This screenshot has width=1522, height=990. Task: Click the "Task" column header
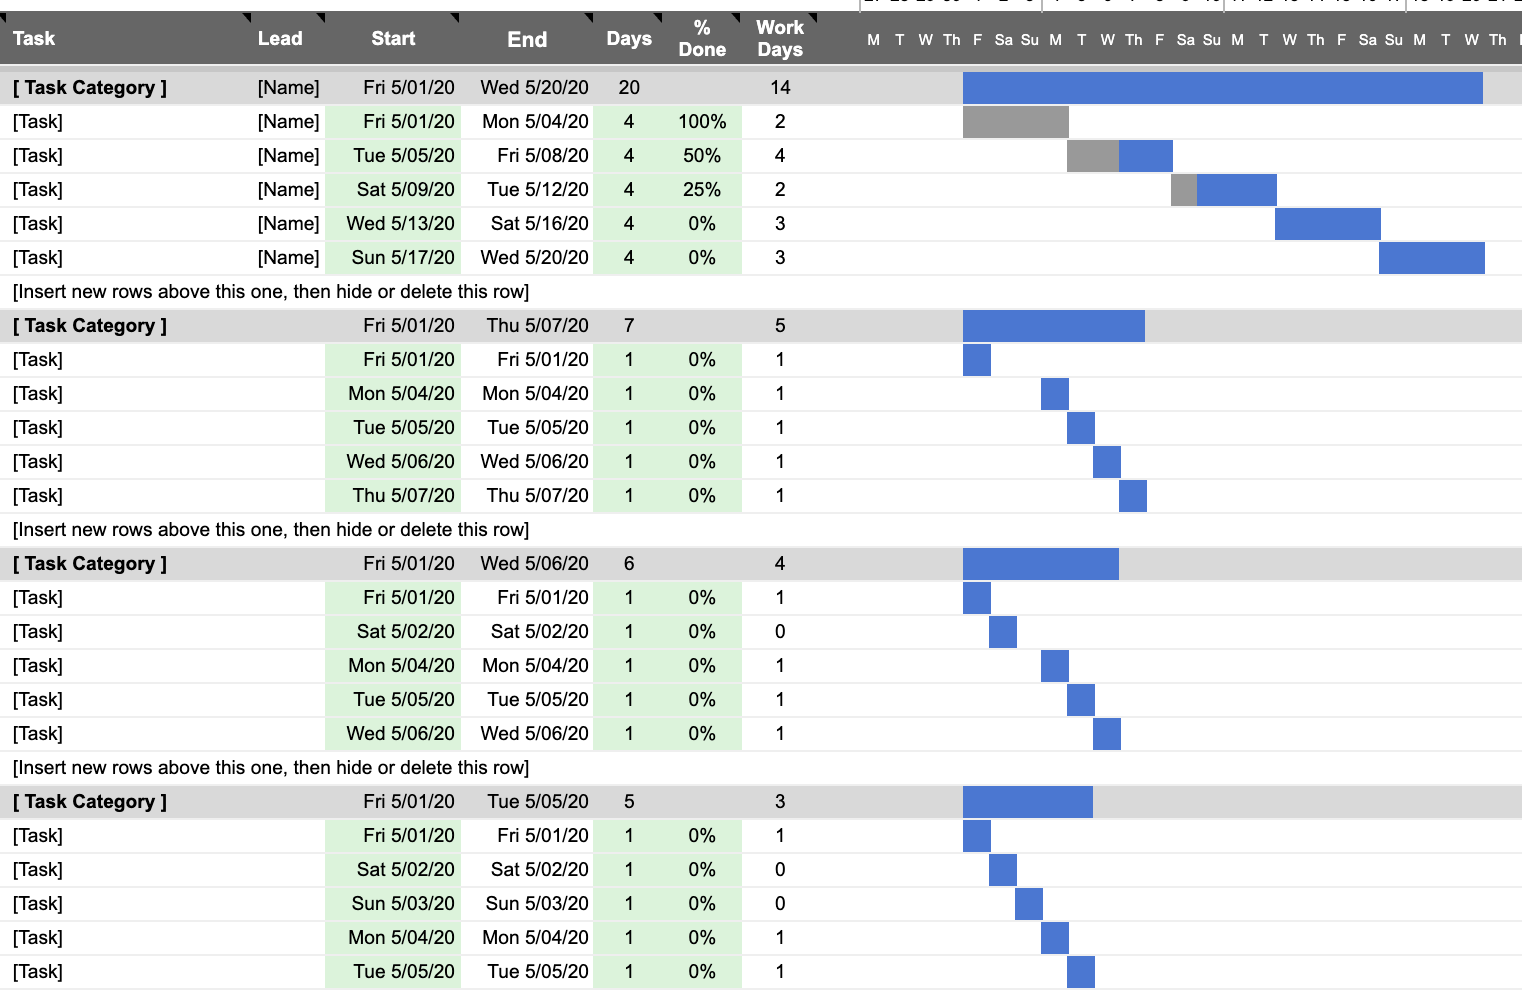(x=34, y=38)
